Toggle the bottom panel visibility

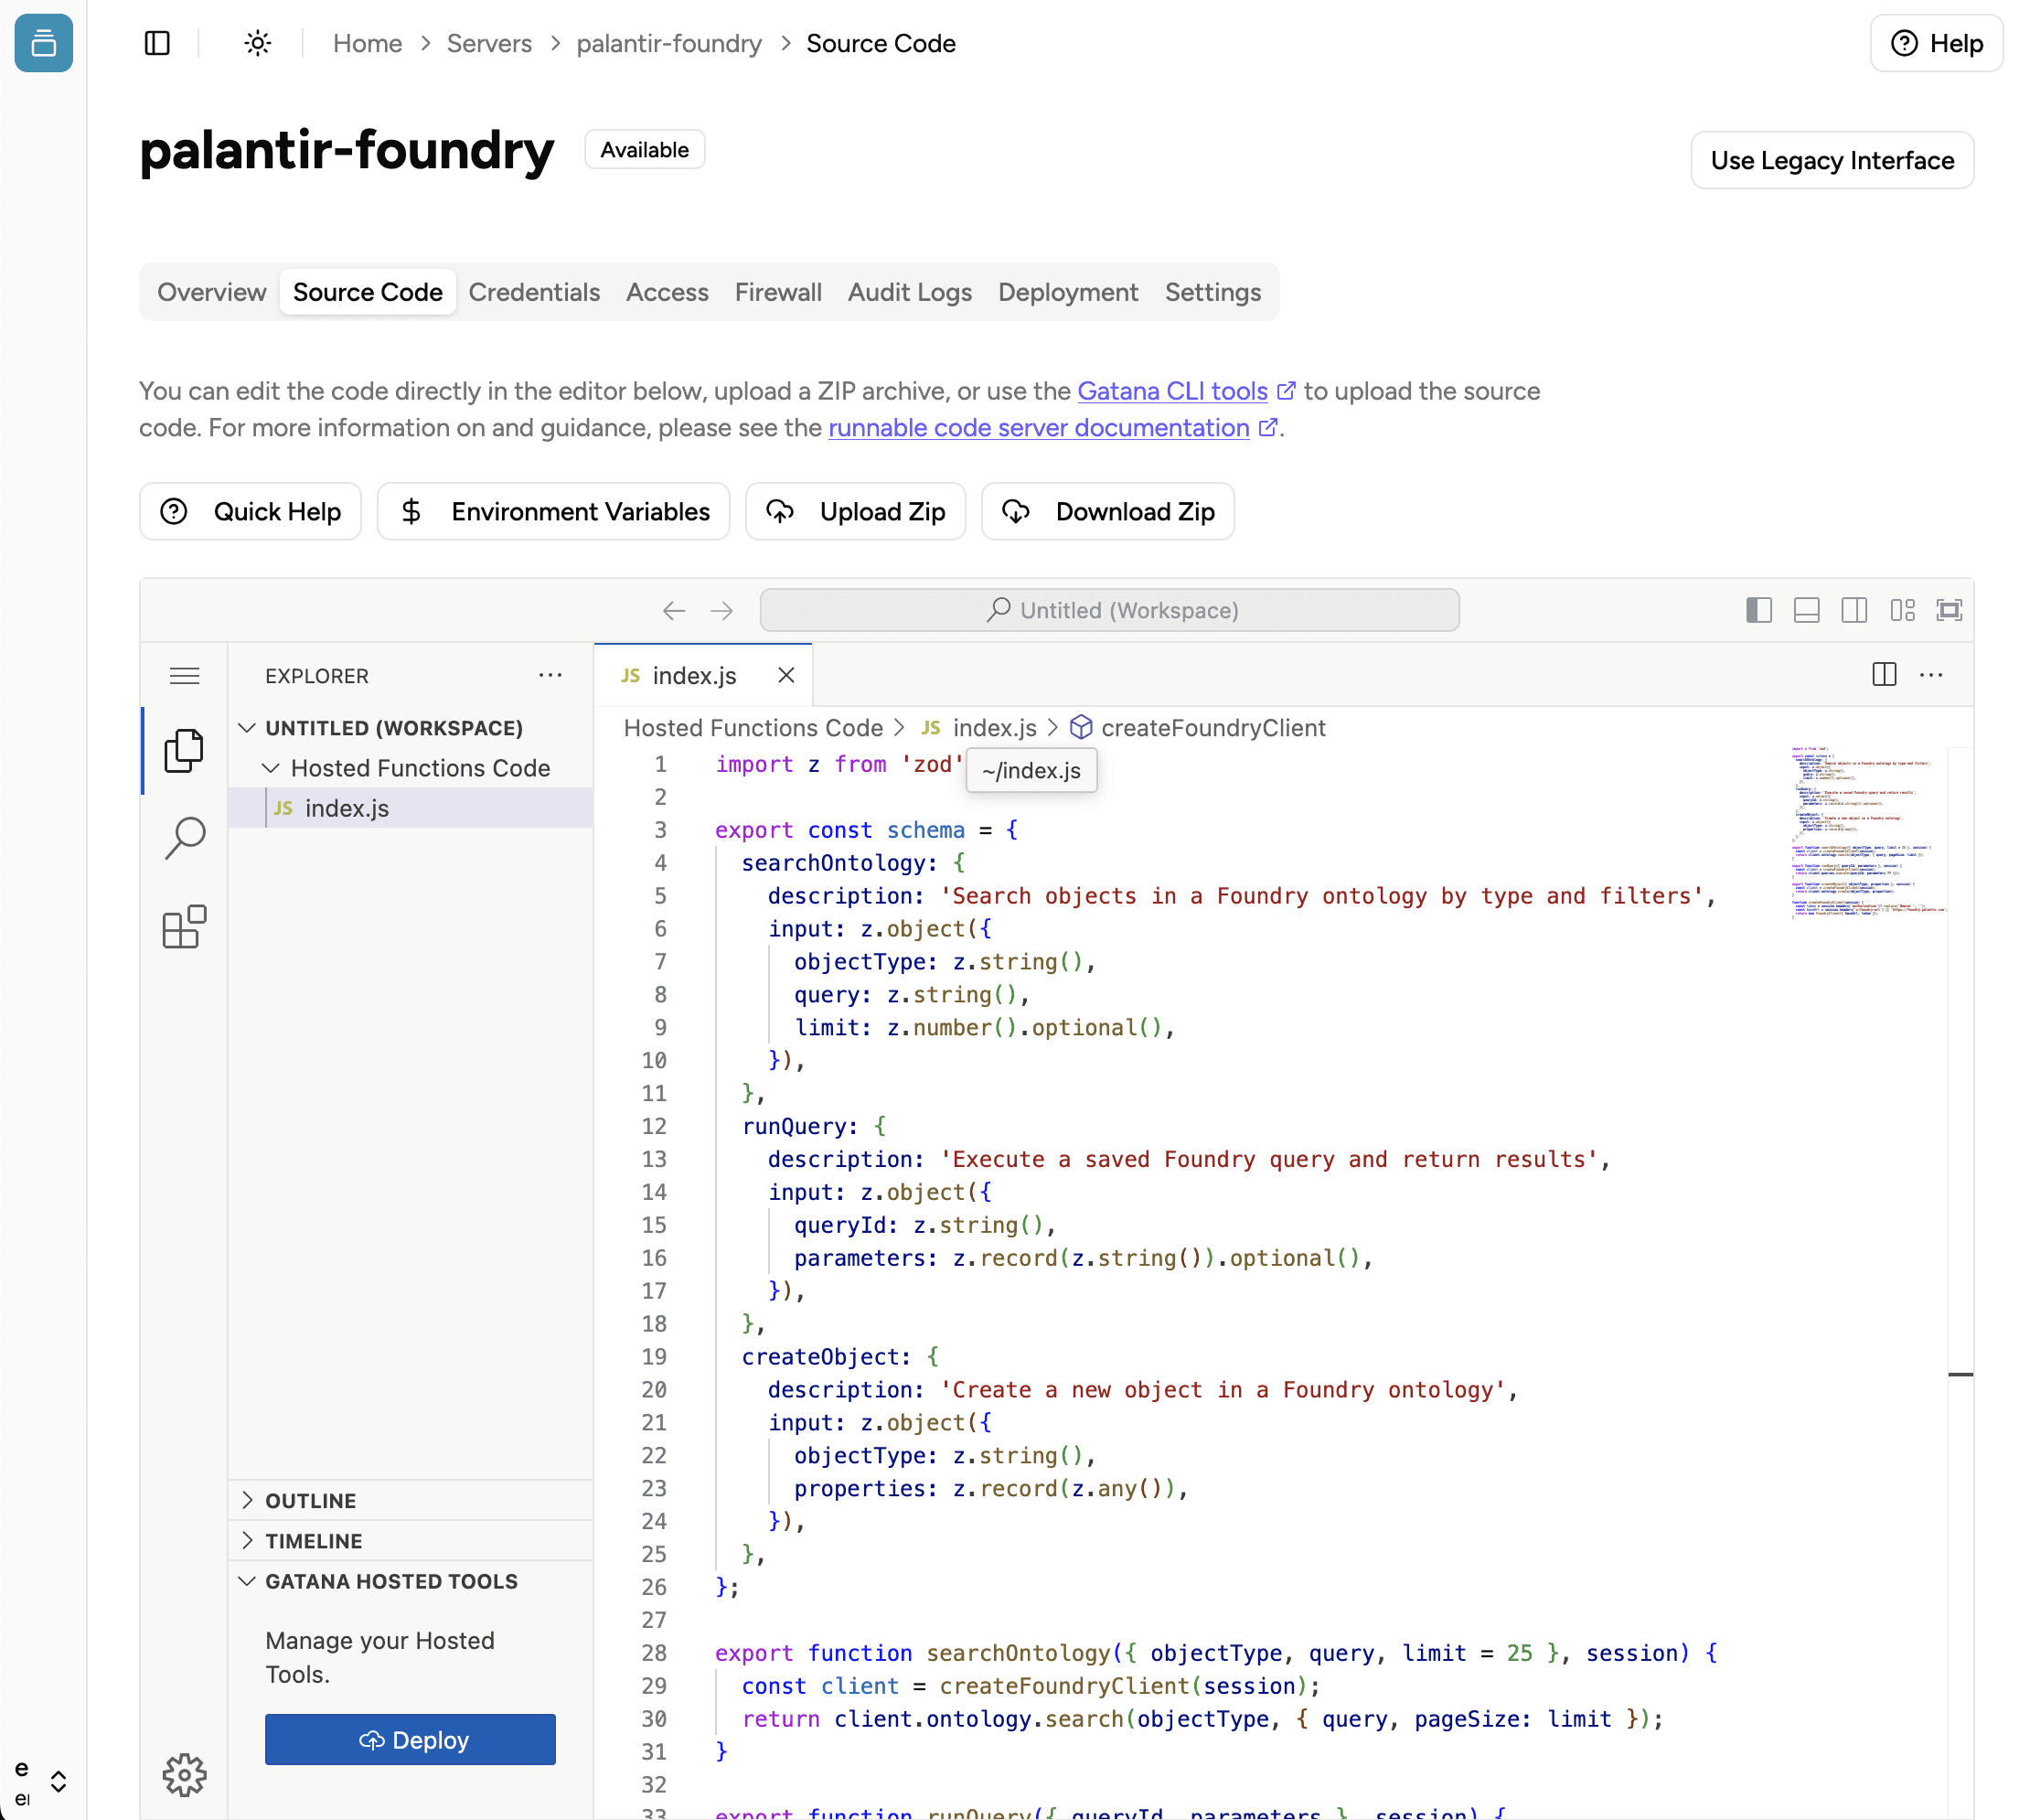[1806, 610]
